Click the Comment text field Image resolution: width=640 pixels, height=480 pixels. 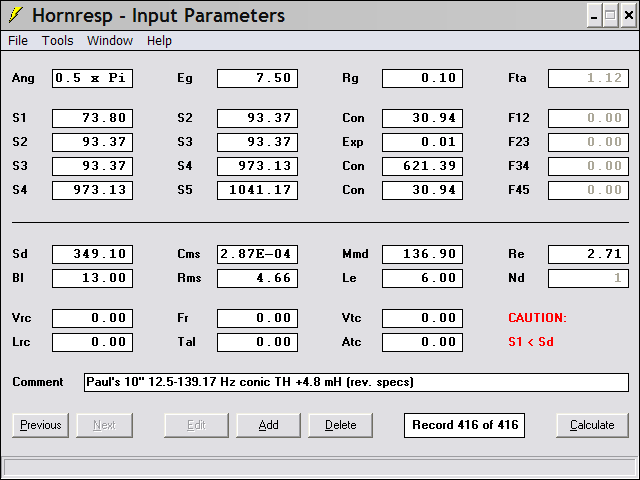(356, 382)
